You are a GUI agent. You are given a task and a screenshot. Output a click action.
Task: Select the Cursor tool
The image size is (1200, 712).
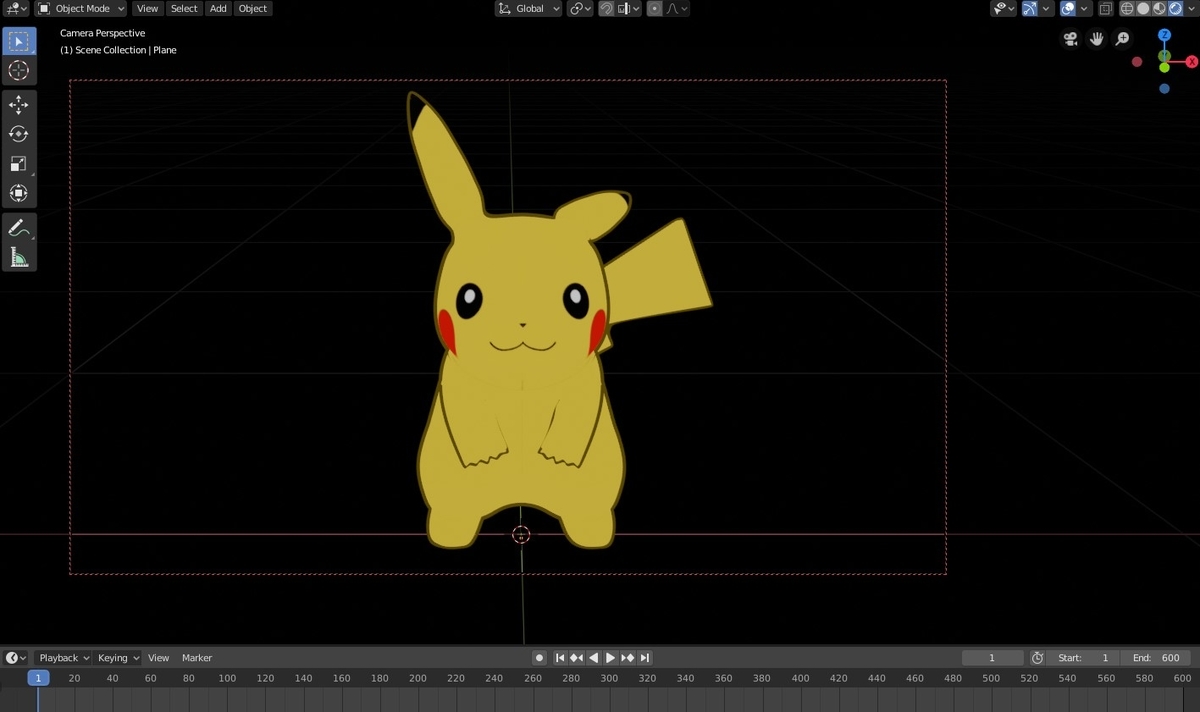pos(19,70)
